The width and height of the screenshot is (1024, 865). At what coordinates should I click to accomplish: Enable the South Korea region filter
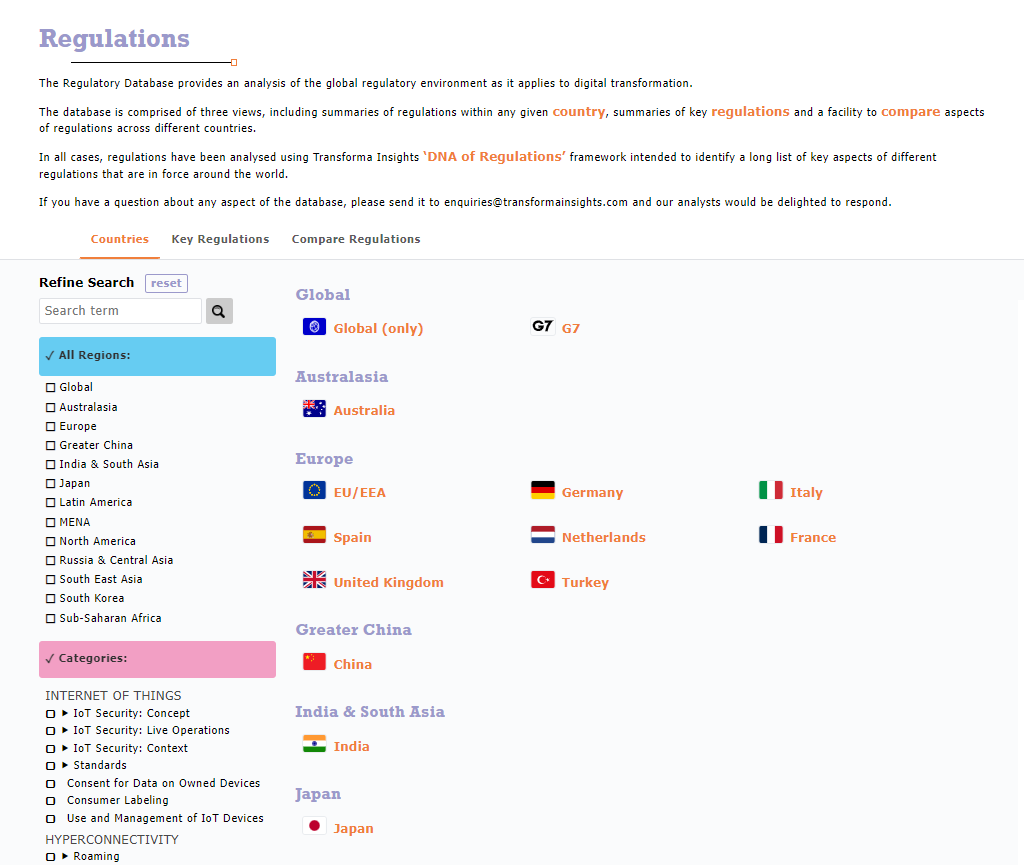[51, 598]
